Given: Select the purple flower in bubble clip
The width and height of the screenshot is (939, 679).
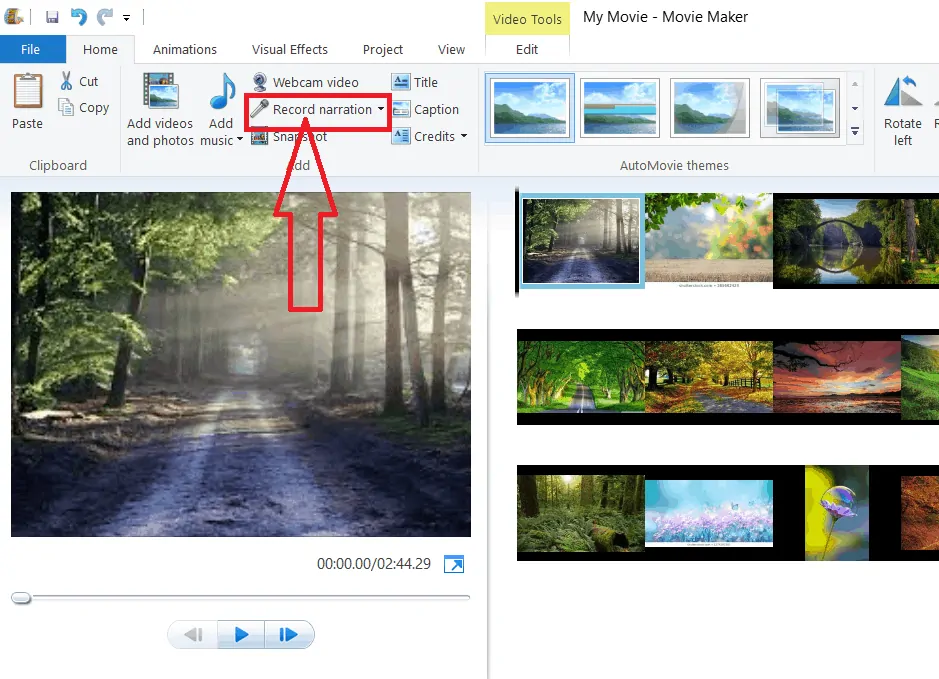Looking at the screenshot, I should [837, 513].
